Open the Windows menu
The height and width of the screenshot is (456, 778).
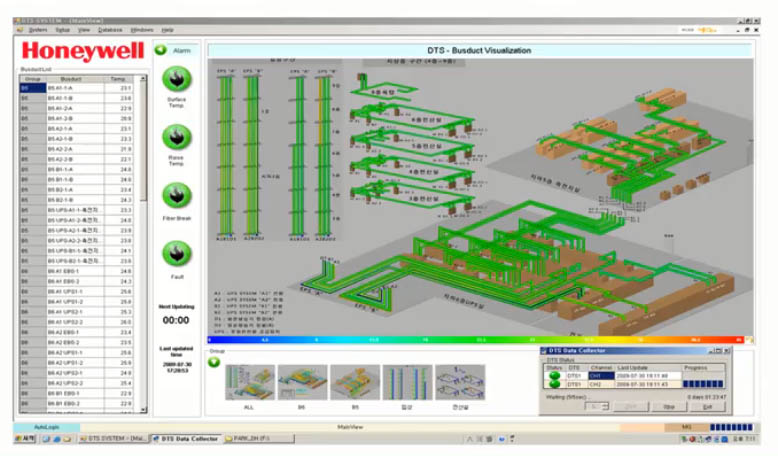click(142, 30)
